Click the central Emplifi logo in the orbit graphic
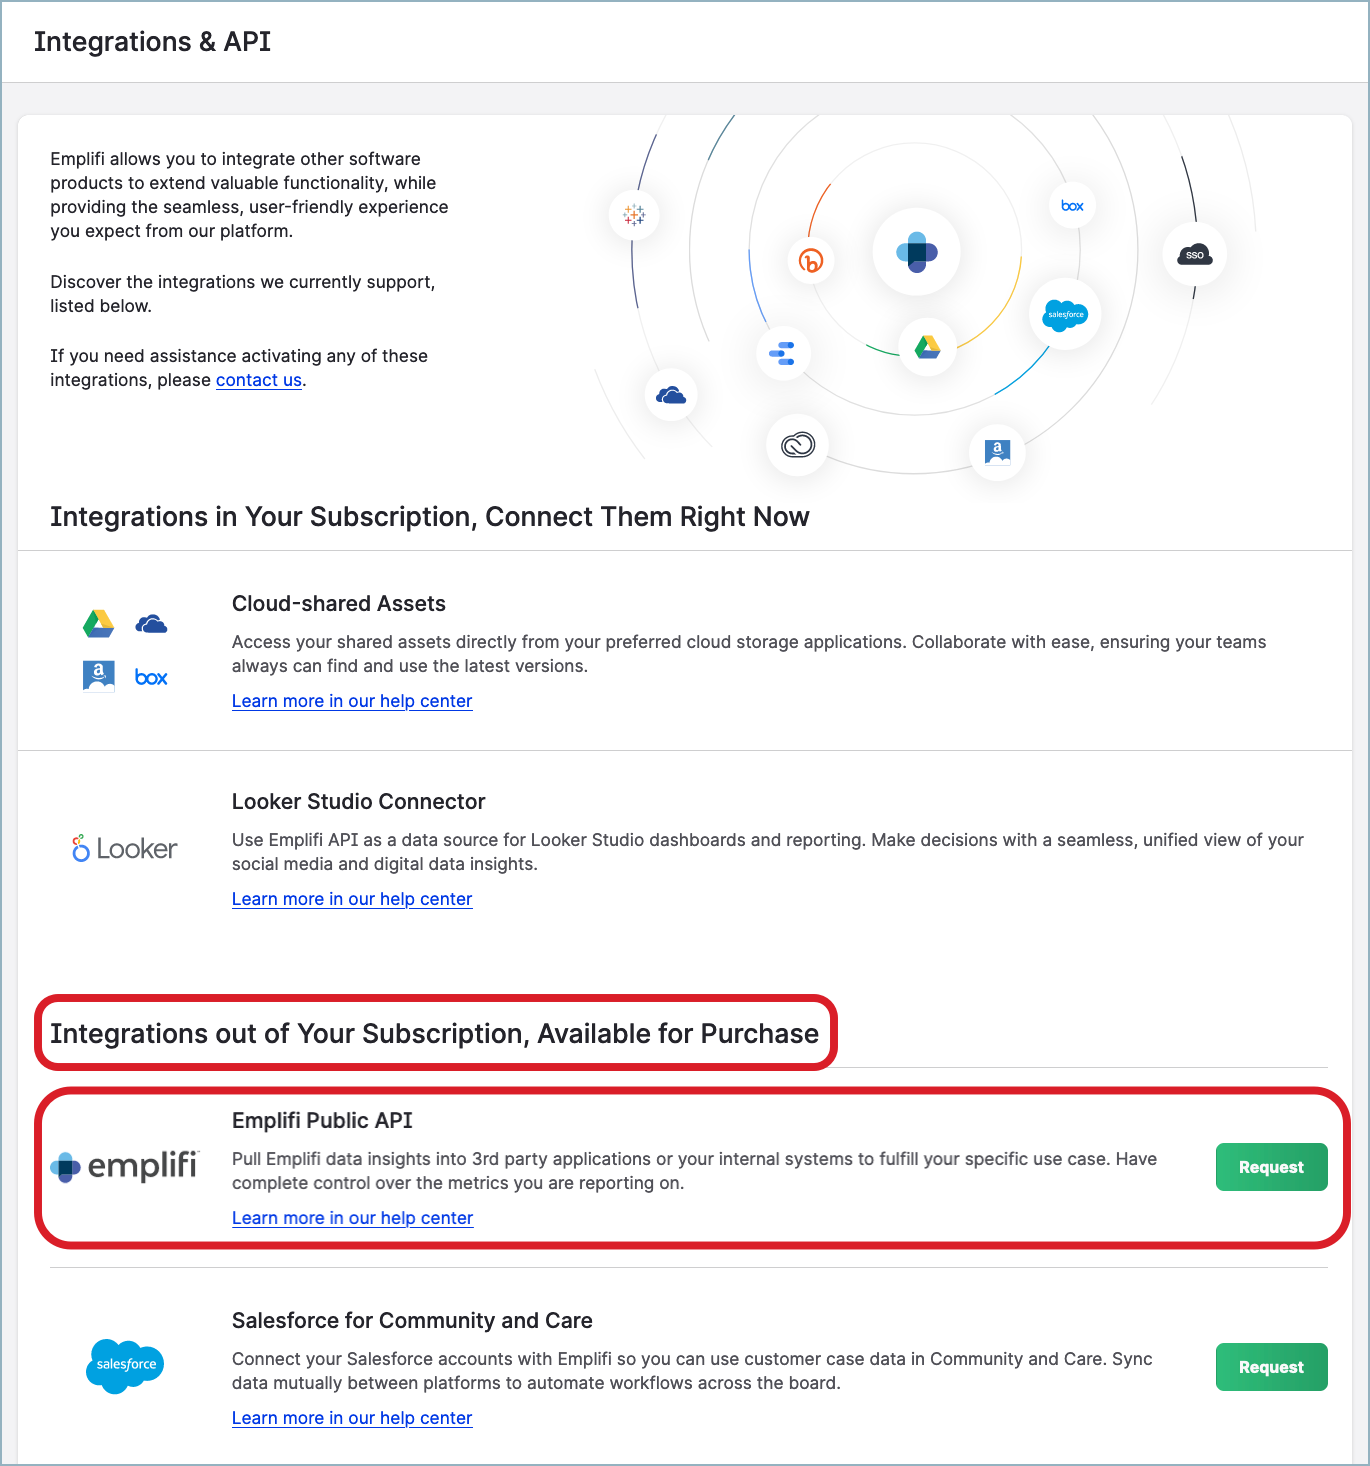Viewport: 1370px width, 1466px height. coord(916,252)
